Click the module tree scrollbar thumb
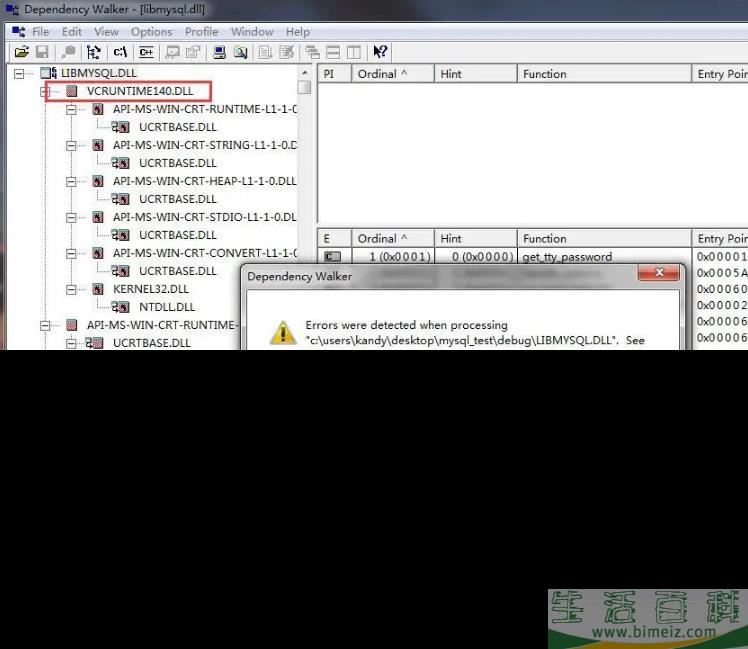This screenshot has height=649, width=748. tap(304, 87)
